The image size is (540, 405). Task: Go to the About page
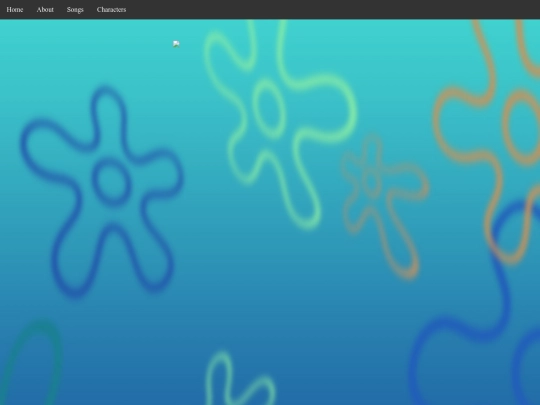[x=45, y=10]
